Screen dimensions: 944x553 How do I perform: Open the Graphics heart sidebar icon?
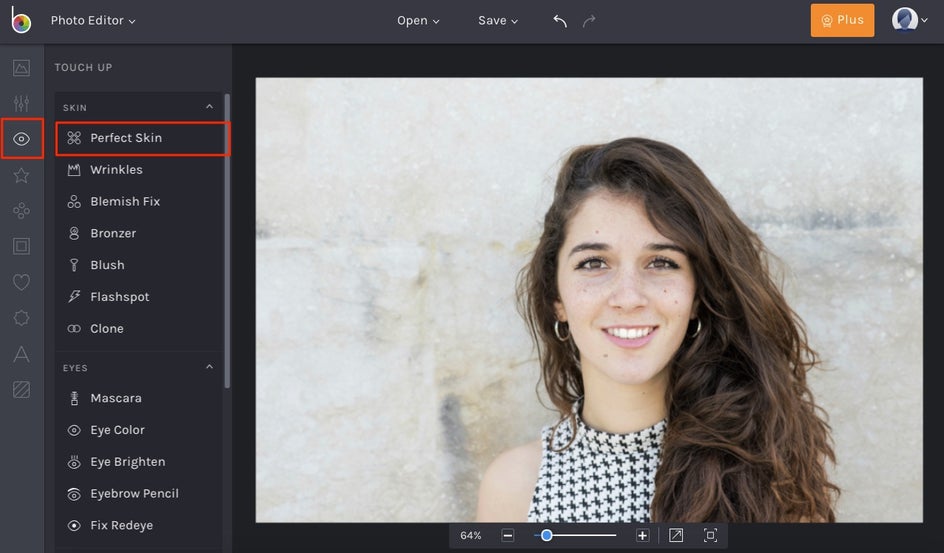pyautogui.click(x=21, y=282)
